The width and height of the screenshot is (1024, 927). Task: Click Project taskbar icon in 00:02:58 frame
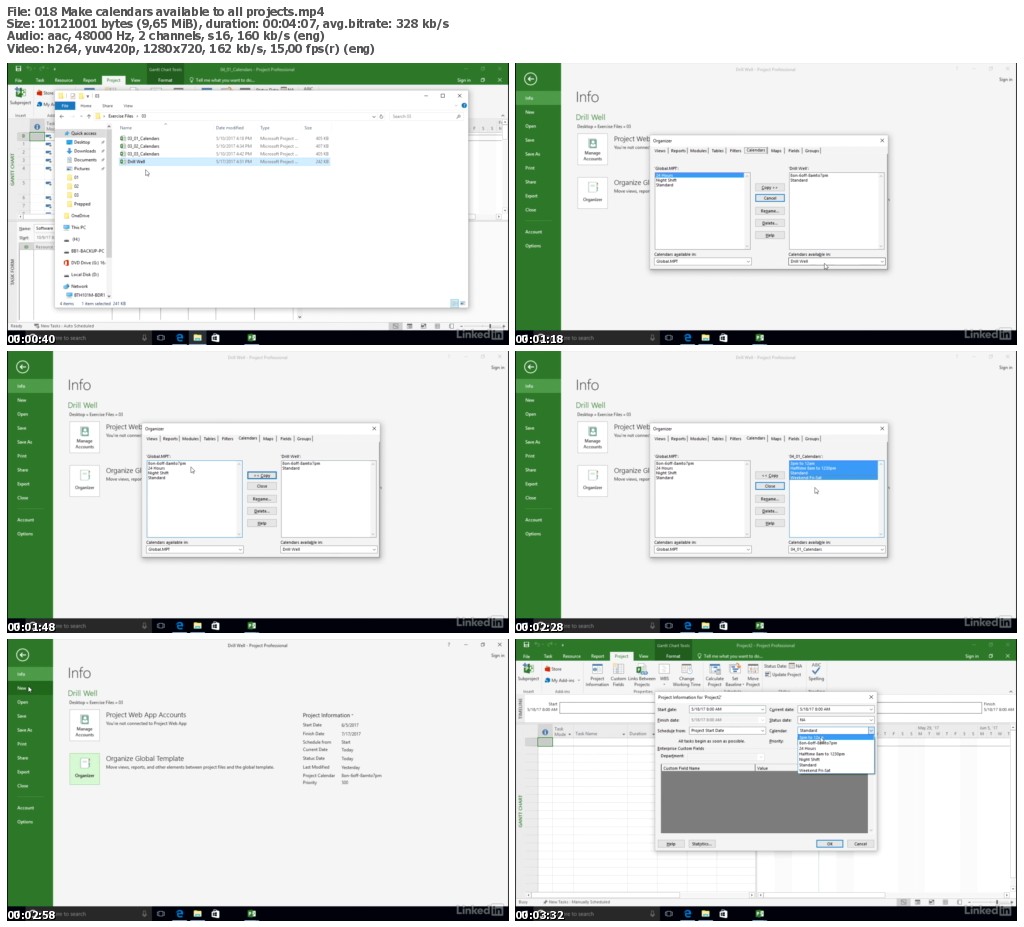(251, 914)
